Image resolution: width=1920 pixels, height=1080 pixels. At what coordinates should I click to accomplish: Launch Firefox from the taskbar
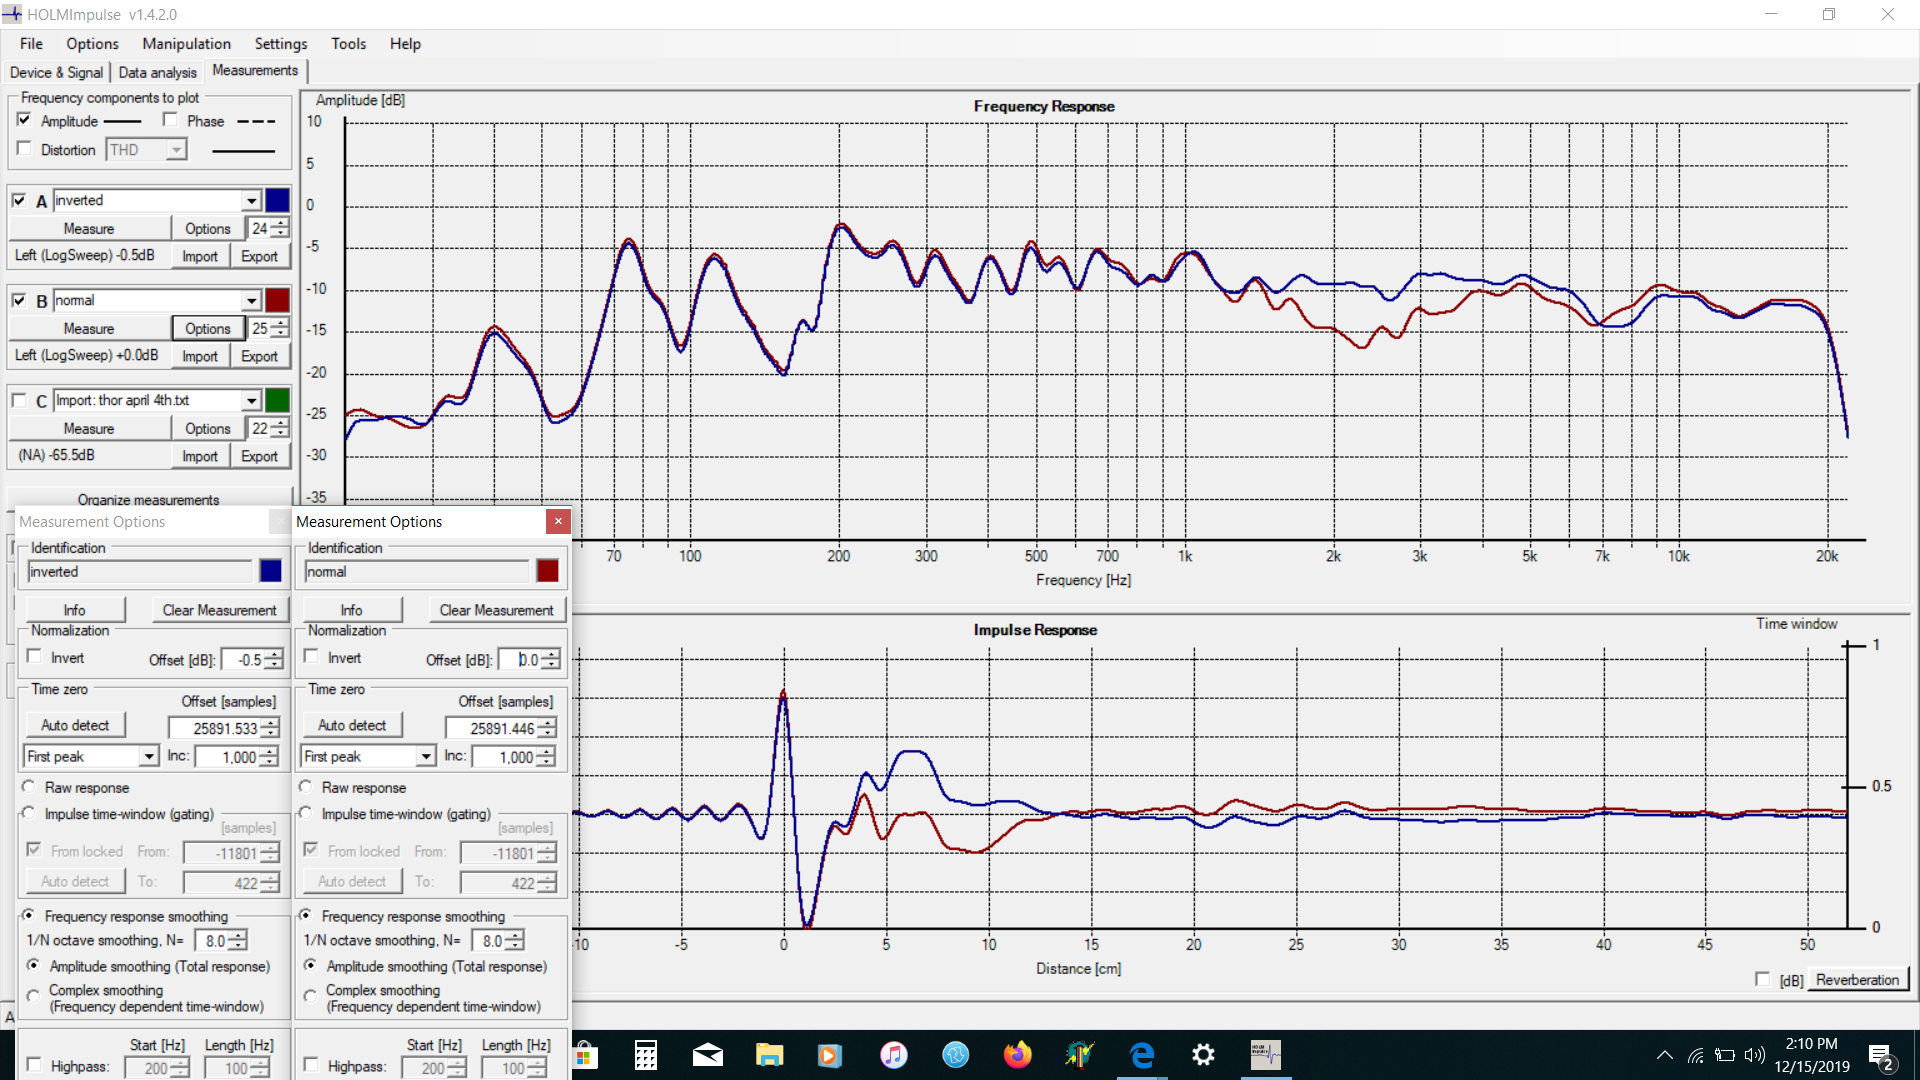coord(1017,1055)
